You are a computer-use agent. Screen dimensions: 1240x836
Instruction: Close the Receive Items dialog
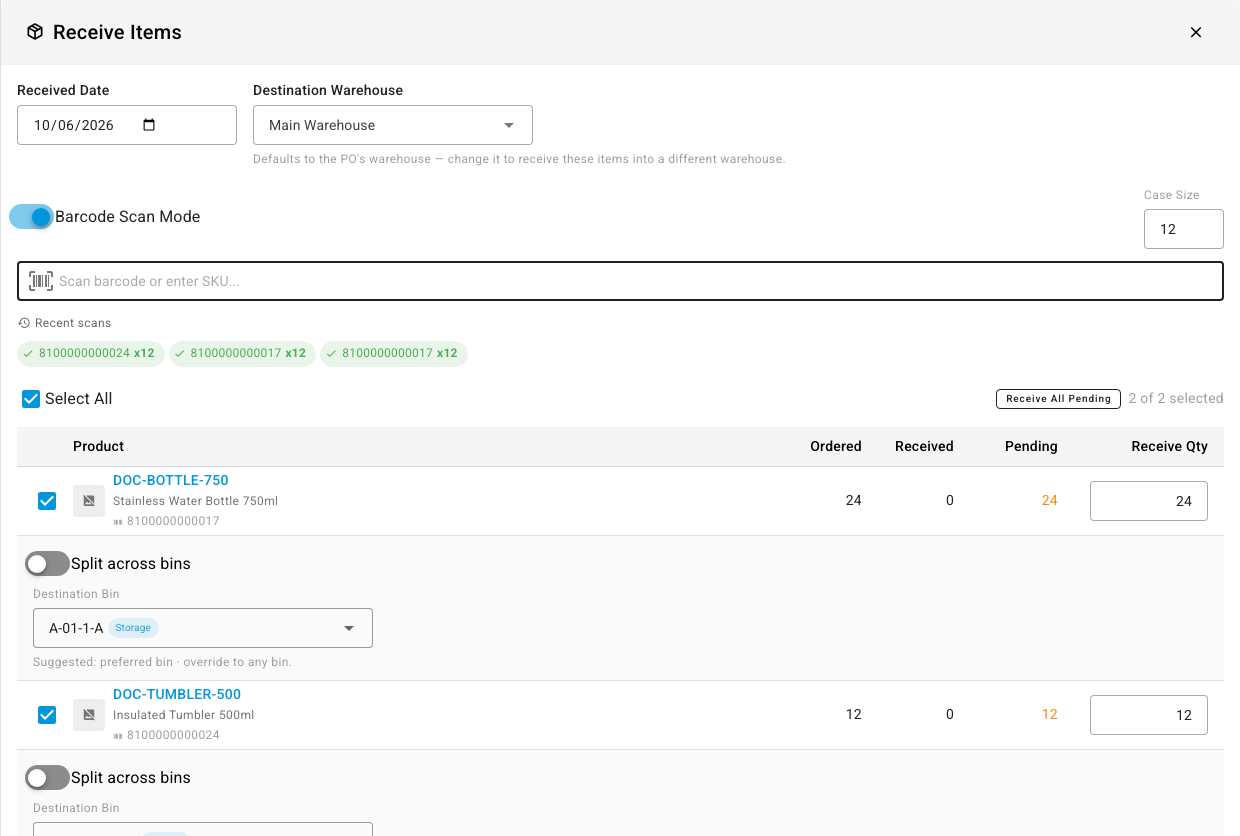point(1195,32)
